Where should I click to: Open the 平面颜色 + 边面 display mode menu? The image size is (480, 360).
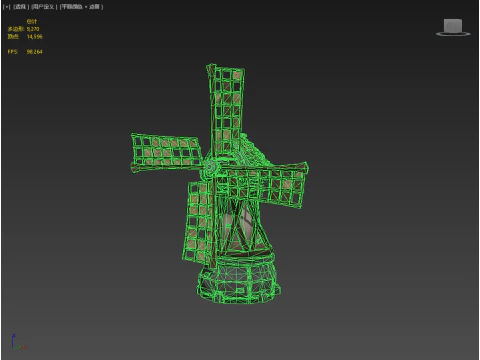click(x=81, y=7)
